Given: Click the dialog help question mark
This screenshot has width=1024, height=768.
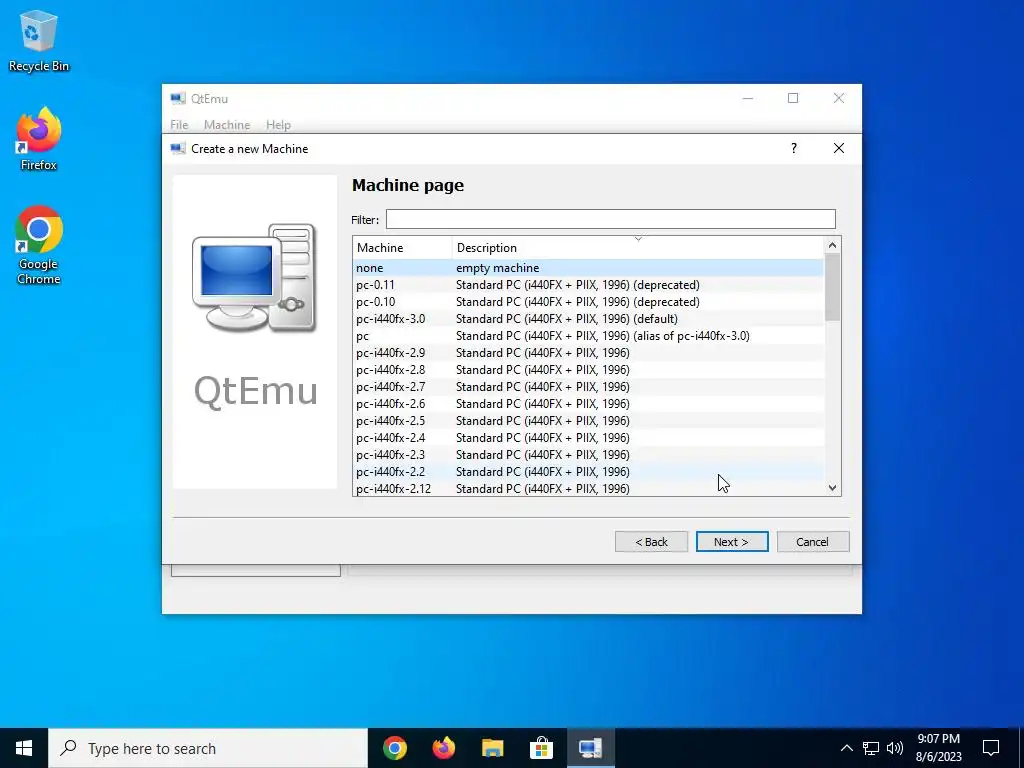Looking at the screenshot, I should click(x=793, y=148).
